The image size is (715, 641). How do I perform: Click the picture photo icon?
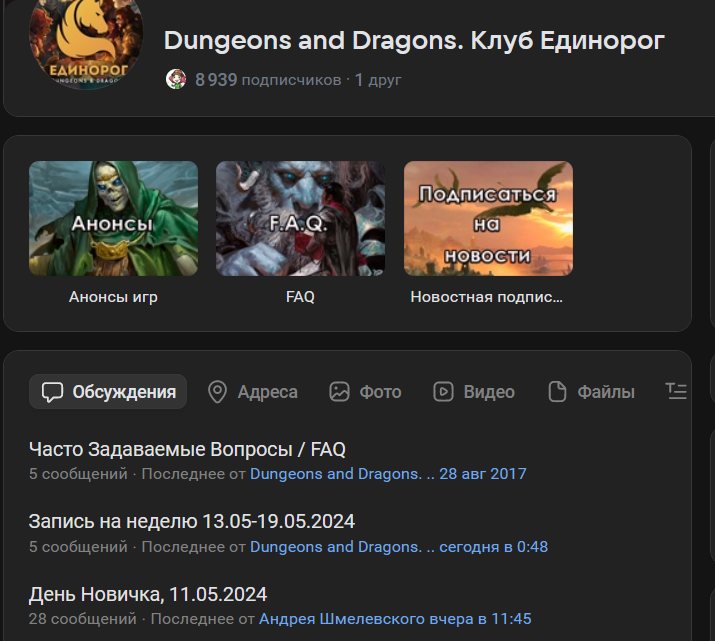tap(339, 392)
